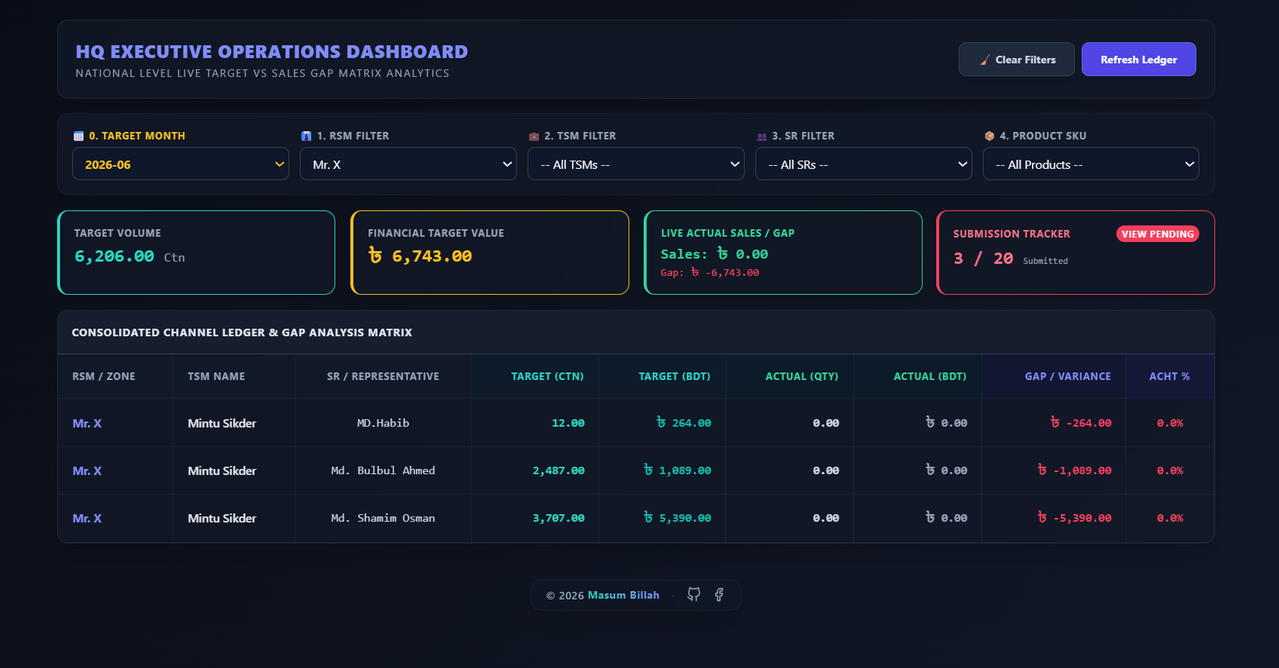Click the ৳ -5,390.00 gap value

[1074, 518]
